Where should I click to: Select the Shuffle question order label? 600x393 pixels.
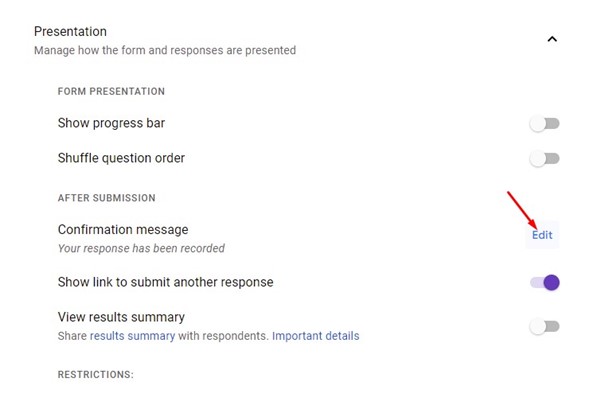click(x=121, y=158)
